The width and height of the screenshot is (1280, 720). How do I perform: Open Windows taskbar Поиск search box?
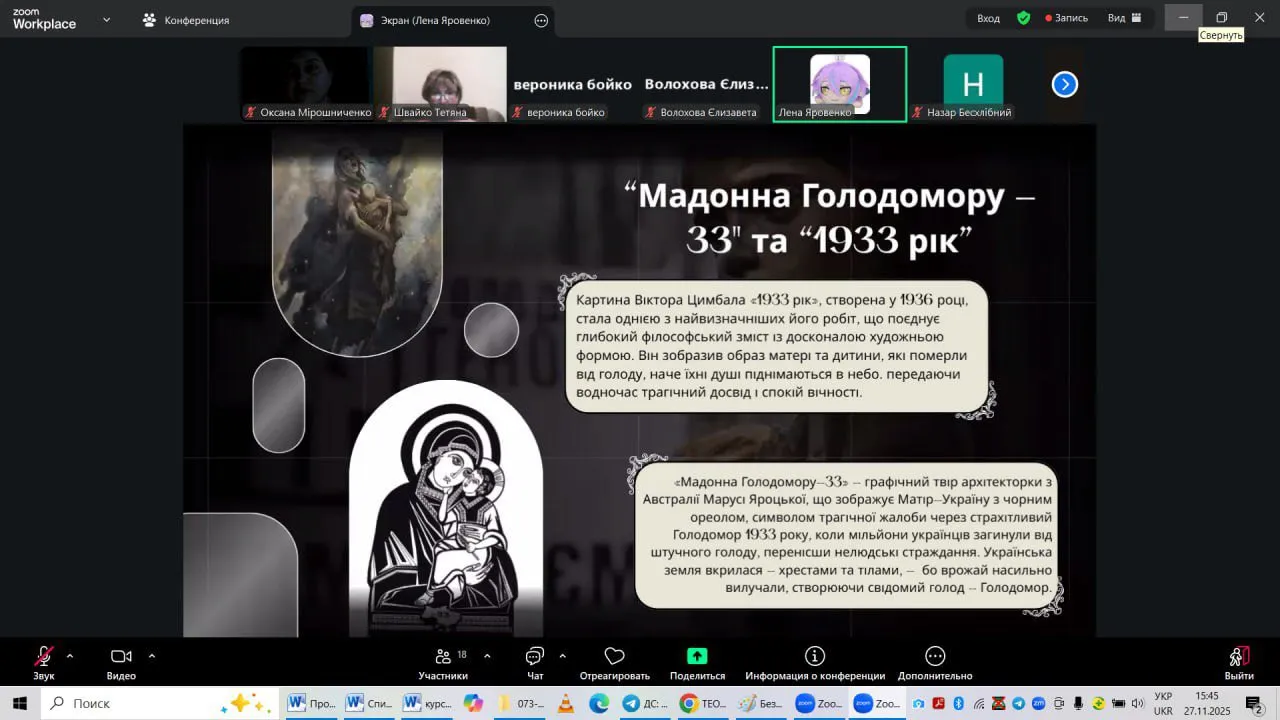(x=150, y=703)
